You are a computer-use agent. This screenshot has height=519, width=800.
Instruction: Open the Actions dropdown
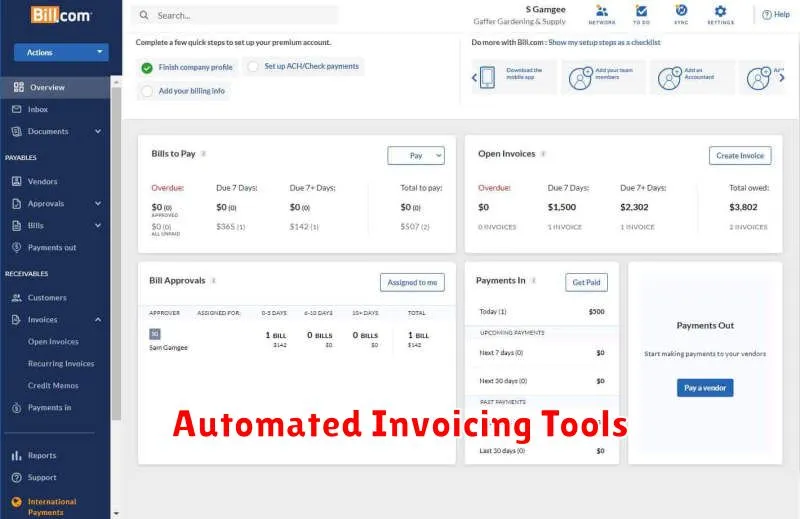point(61,52)
